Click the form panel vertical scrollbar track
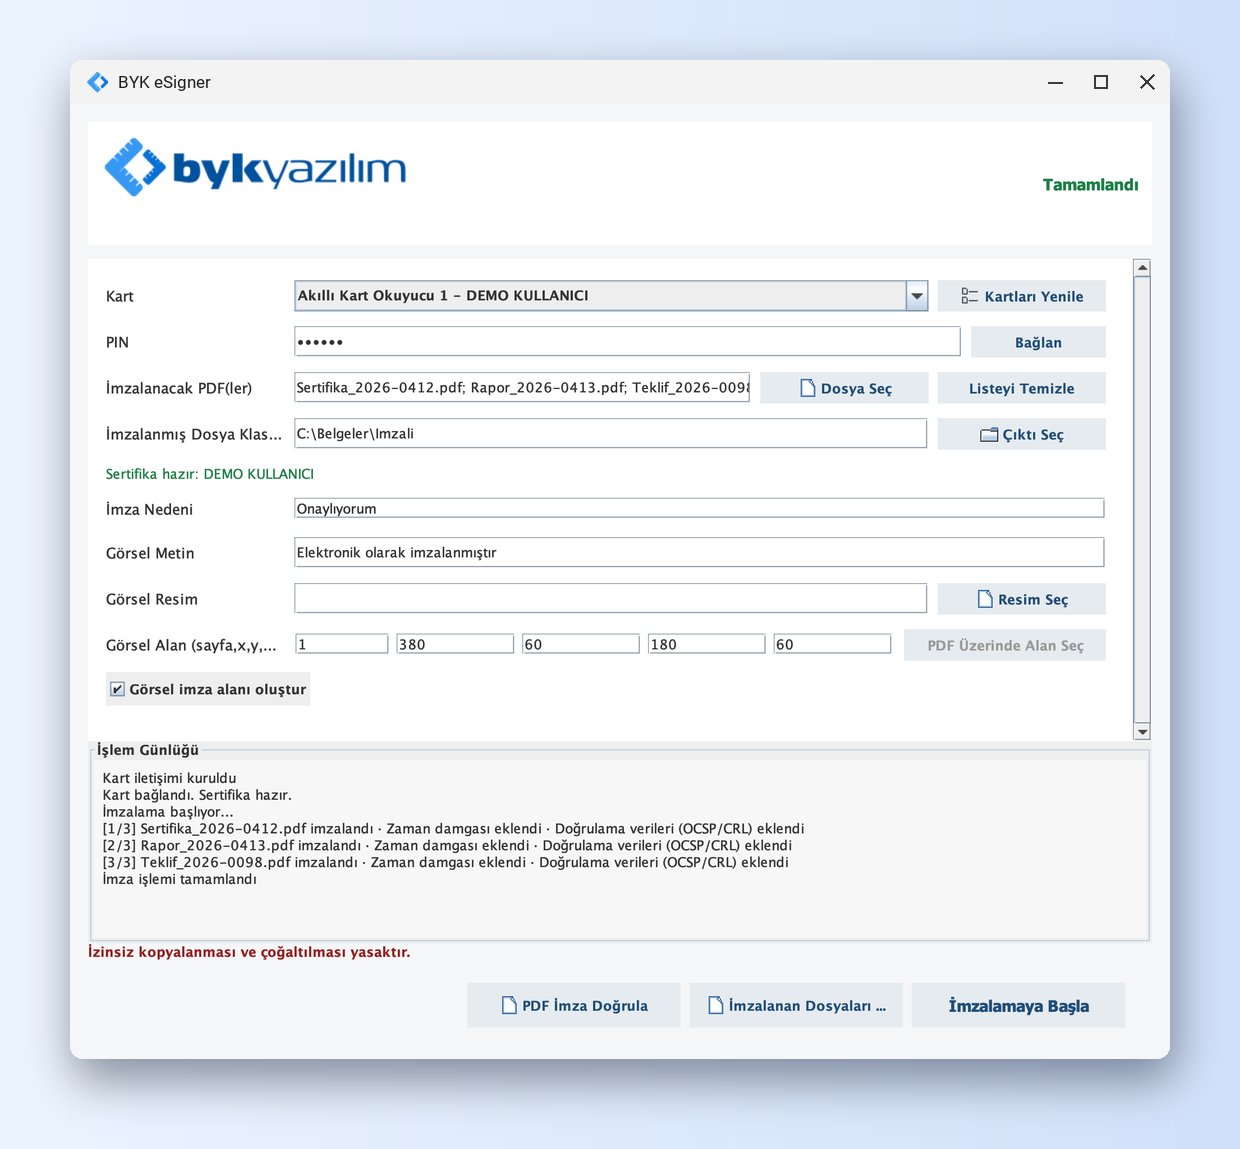Screen dimensions: 1240x1149 [1142, 500]
